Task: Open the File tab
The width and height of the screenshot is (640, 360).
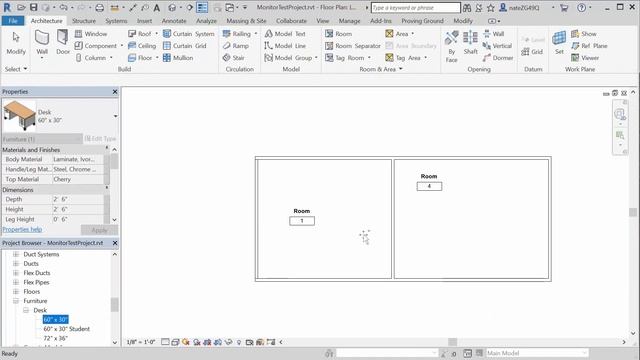Action: click(x=13, y=20)
